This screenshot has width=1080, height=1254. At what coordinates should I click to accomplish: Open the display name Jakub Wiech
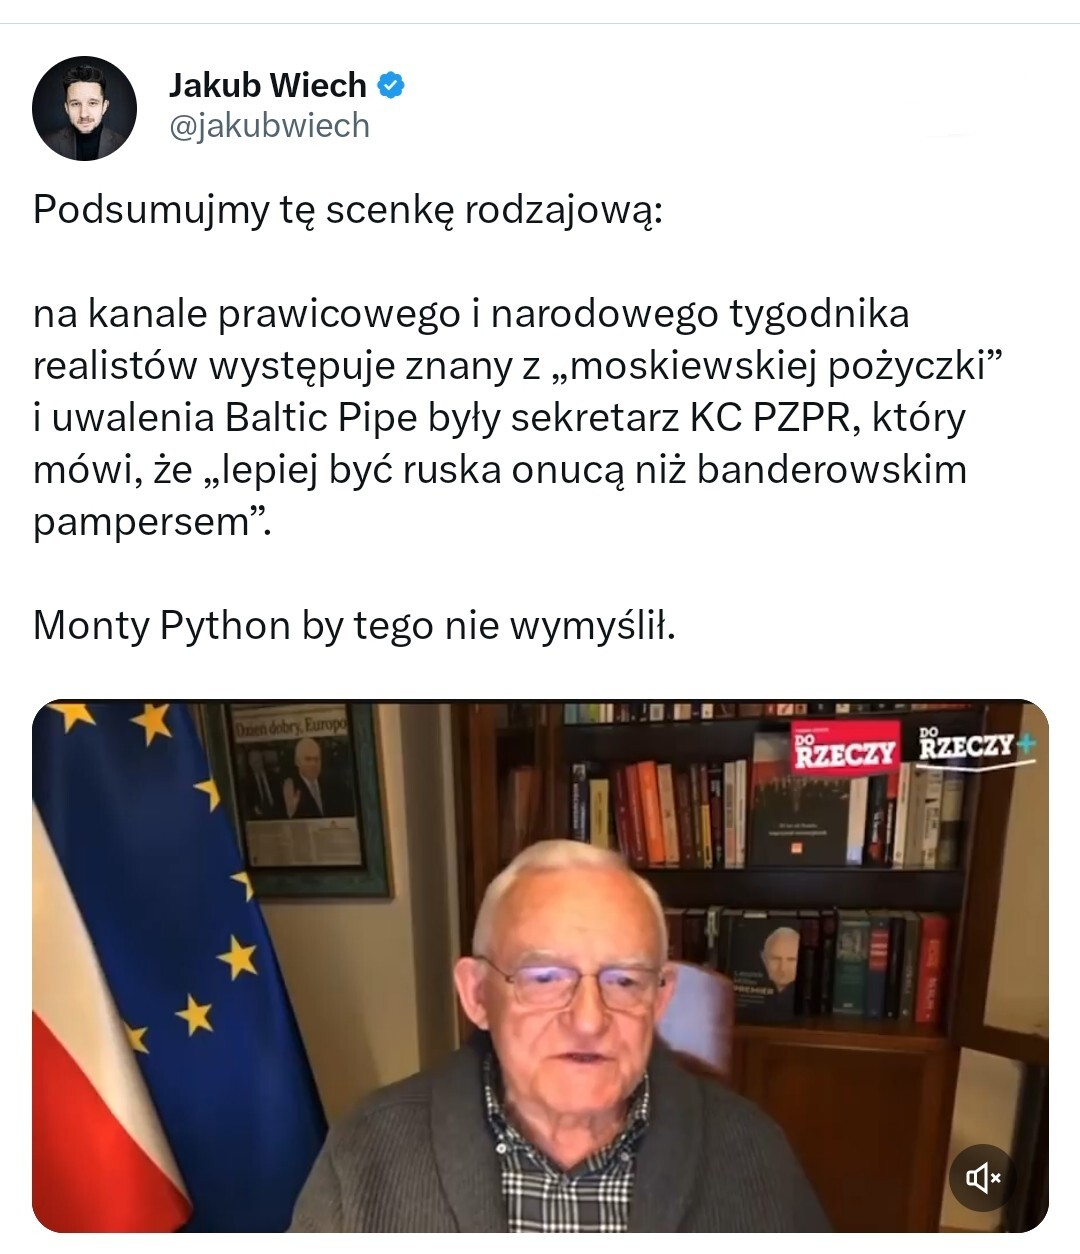tap(268, 86)
